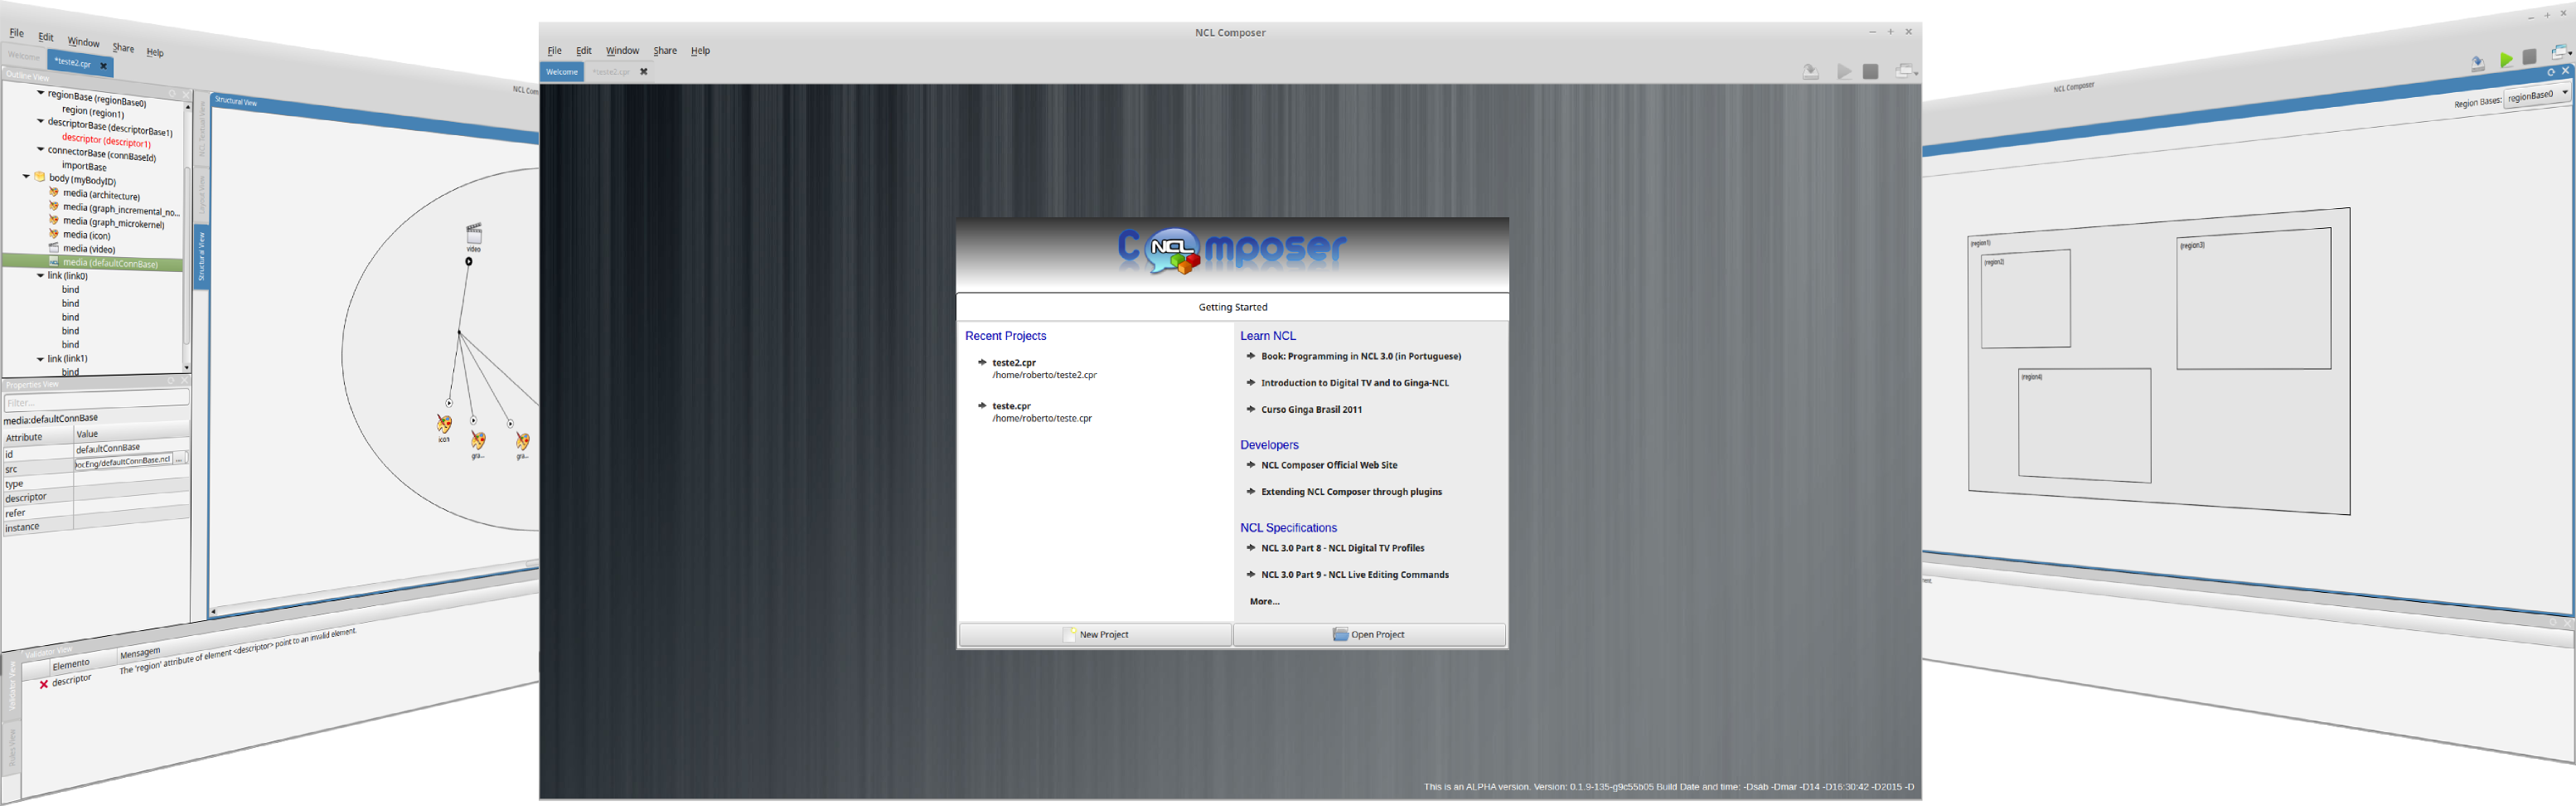Click the icon beside media (architecture)
2576x806 pixels.
click(x=54, y=192)
